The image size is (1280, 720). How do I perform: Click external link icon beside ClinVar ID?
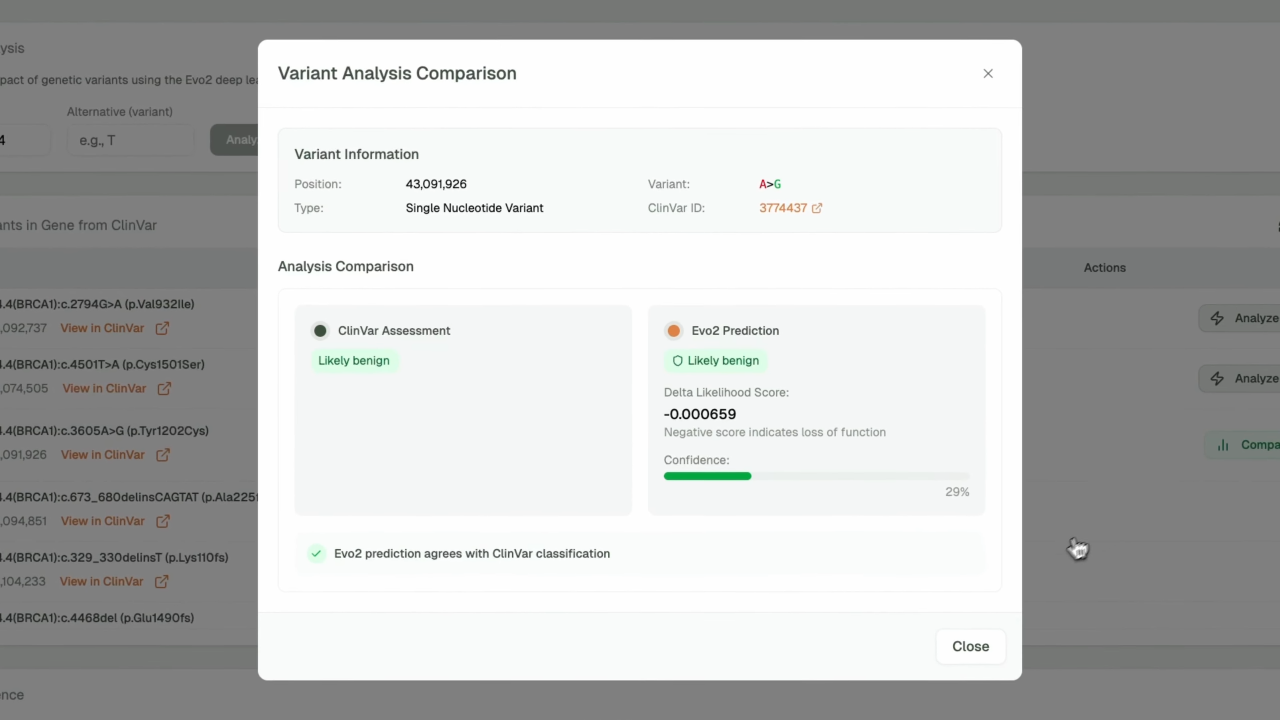817,208
